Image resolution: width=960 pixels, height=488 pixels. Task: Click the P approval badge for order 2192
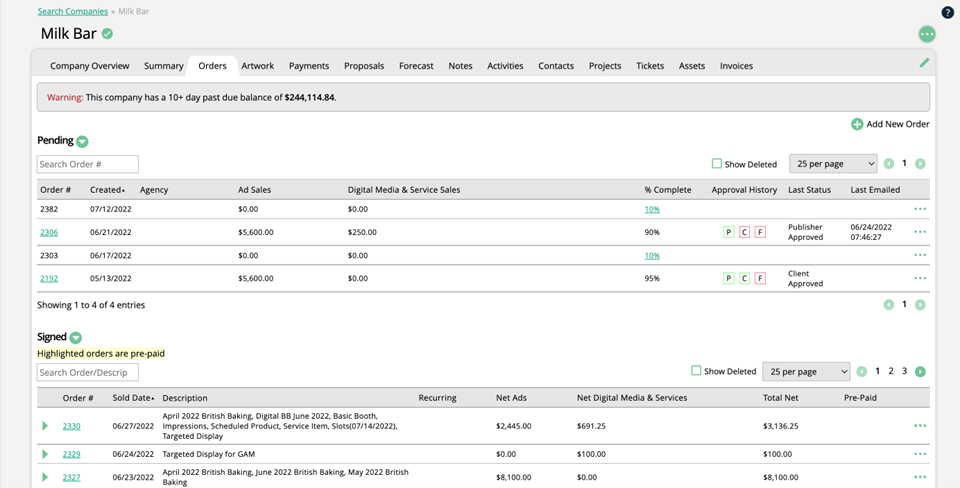(729, 279)
